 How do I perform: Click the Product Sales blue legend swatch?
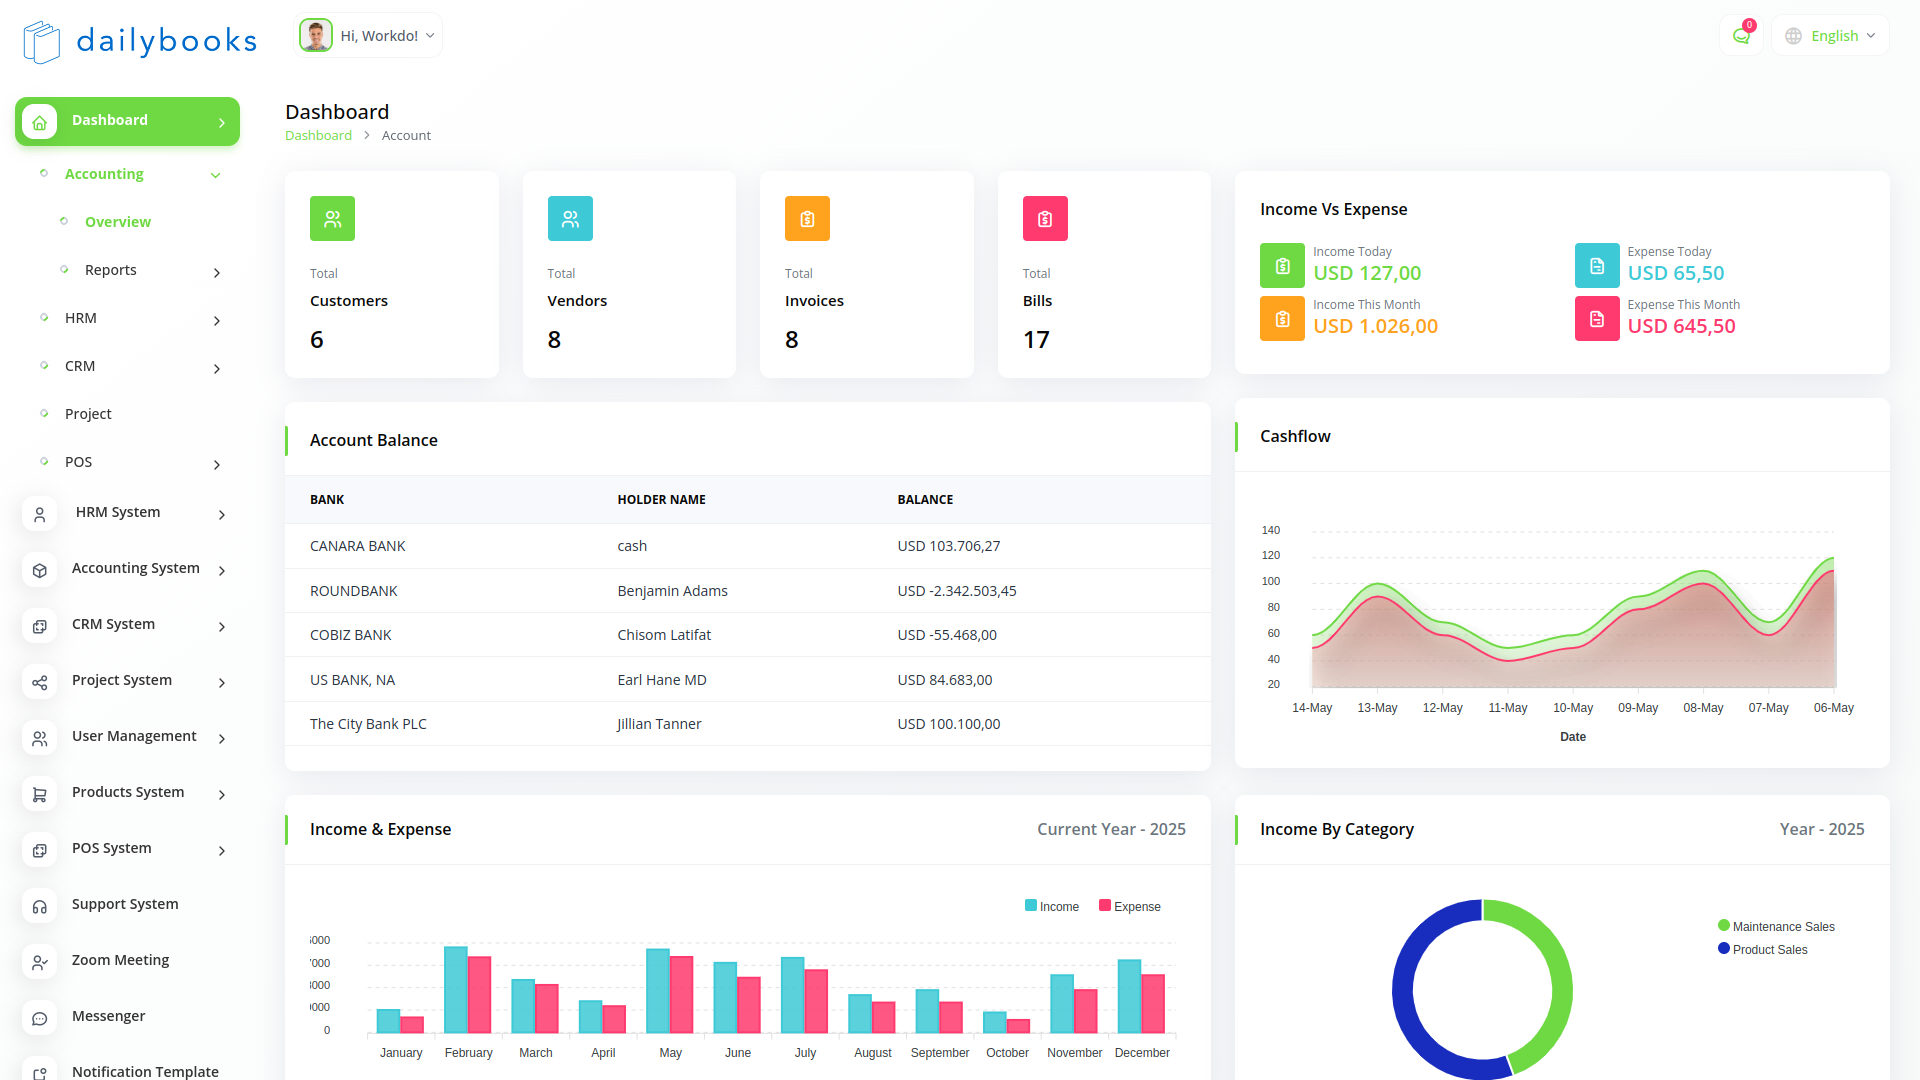pyautogui.click(x=1723, y=948)
